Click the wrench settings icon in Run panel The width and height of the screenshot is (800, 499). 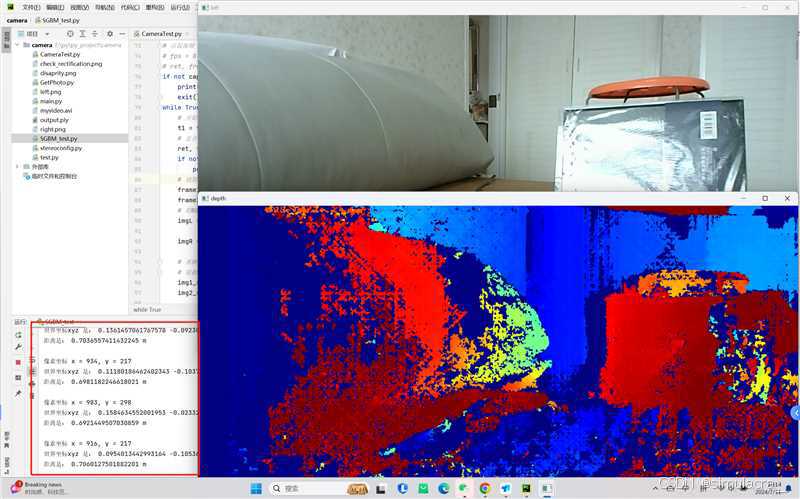(18, 347)
